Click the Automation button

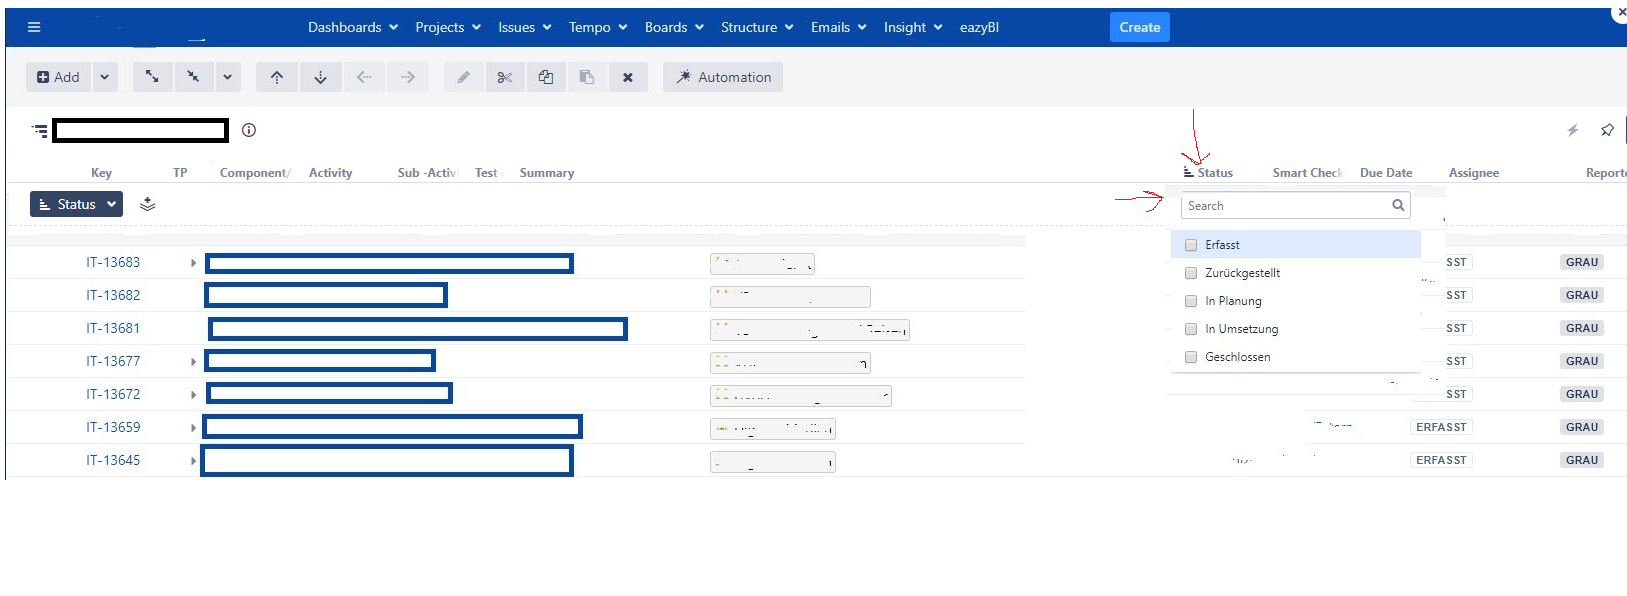coord(723,77)
